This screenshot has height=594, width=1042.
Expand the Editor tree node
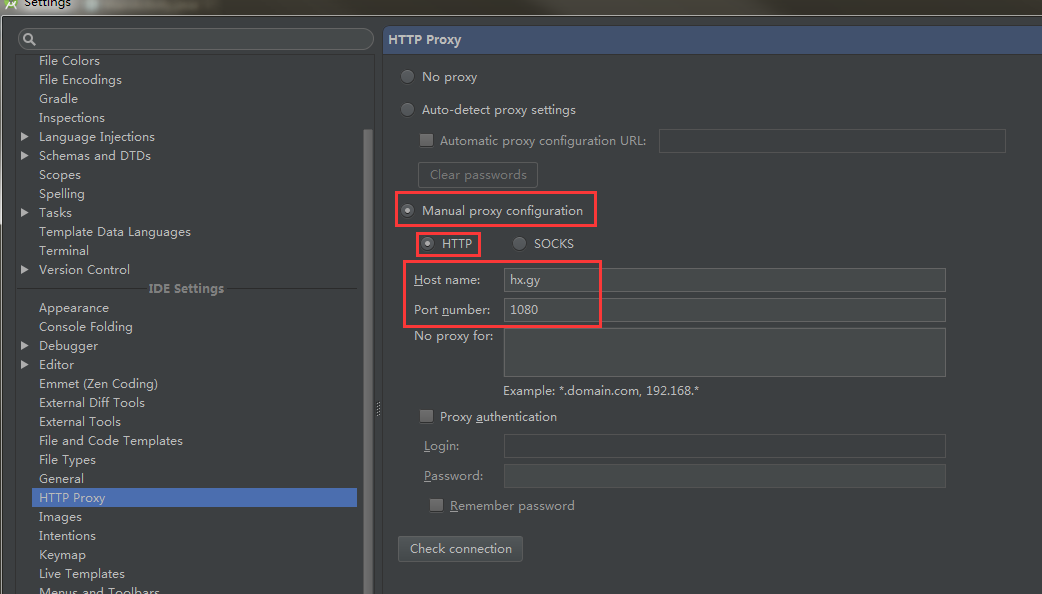25,365
